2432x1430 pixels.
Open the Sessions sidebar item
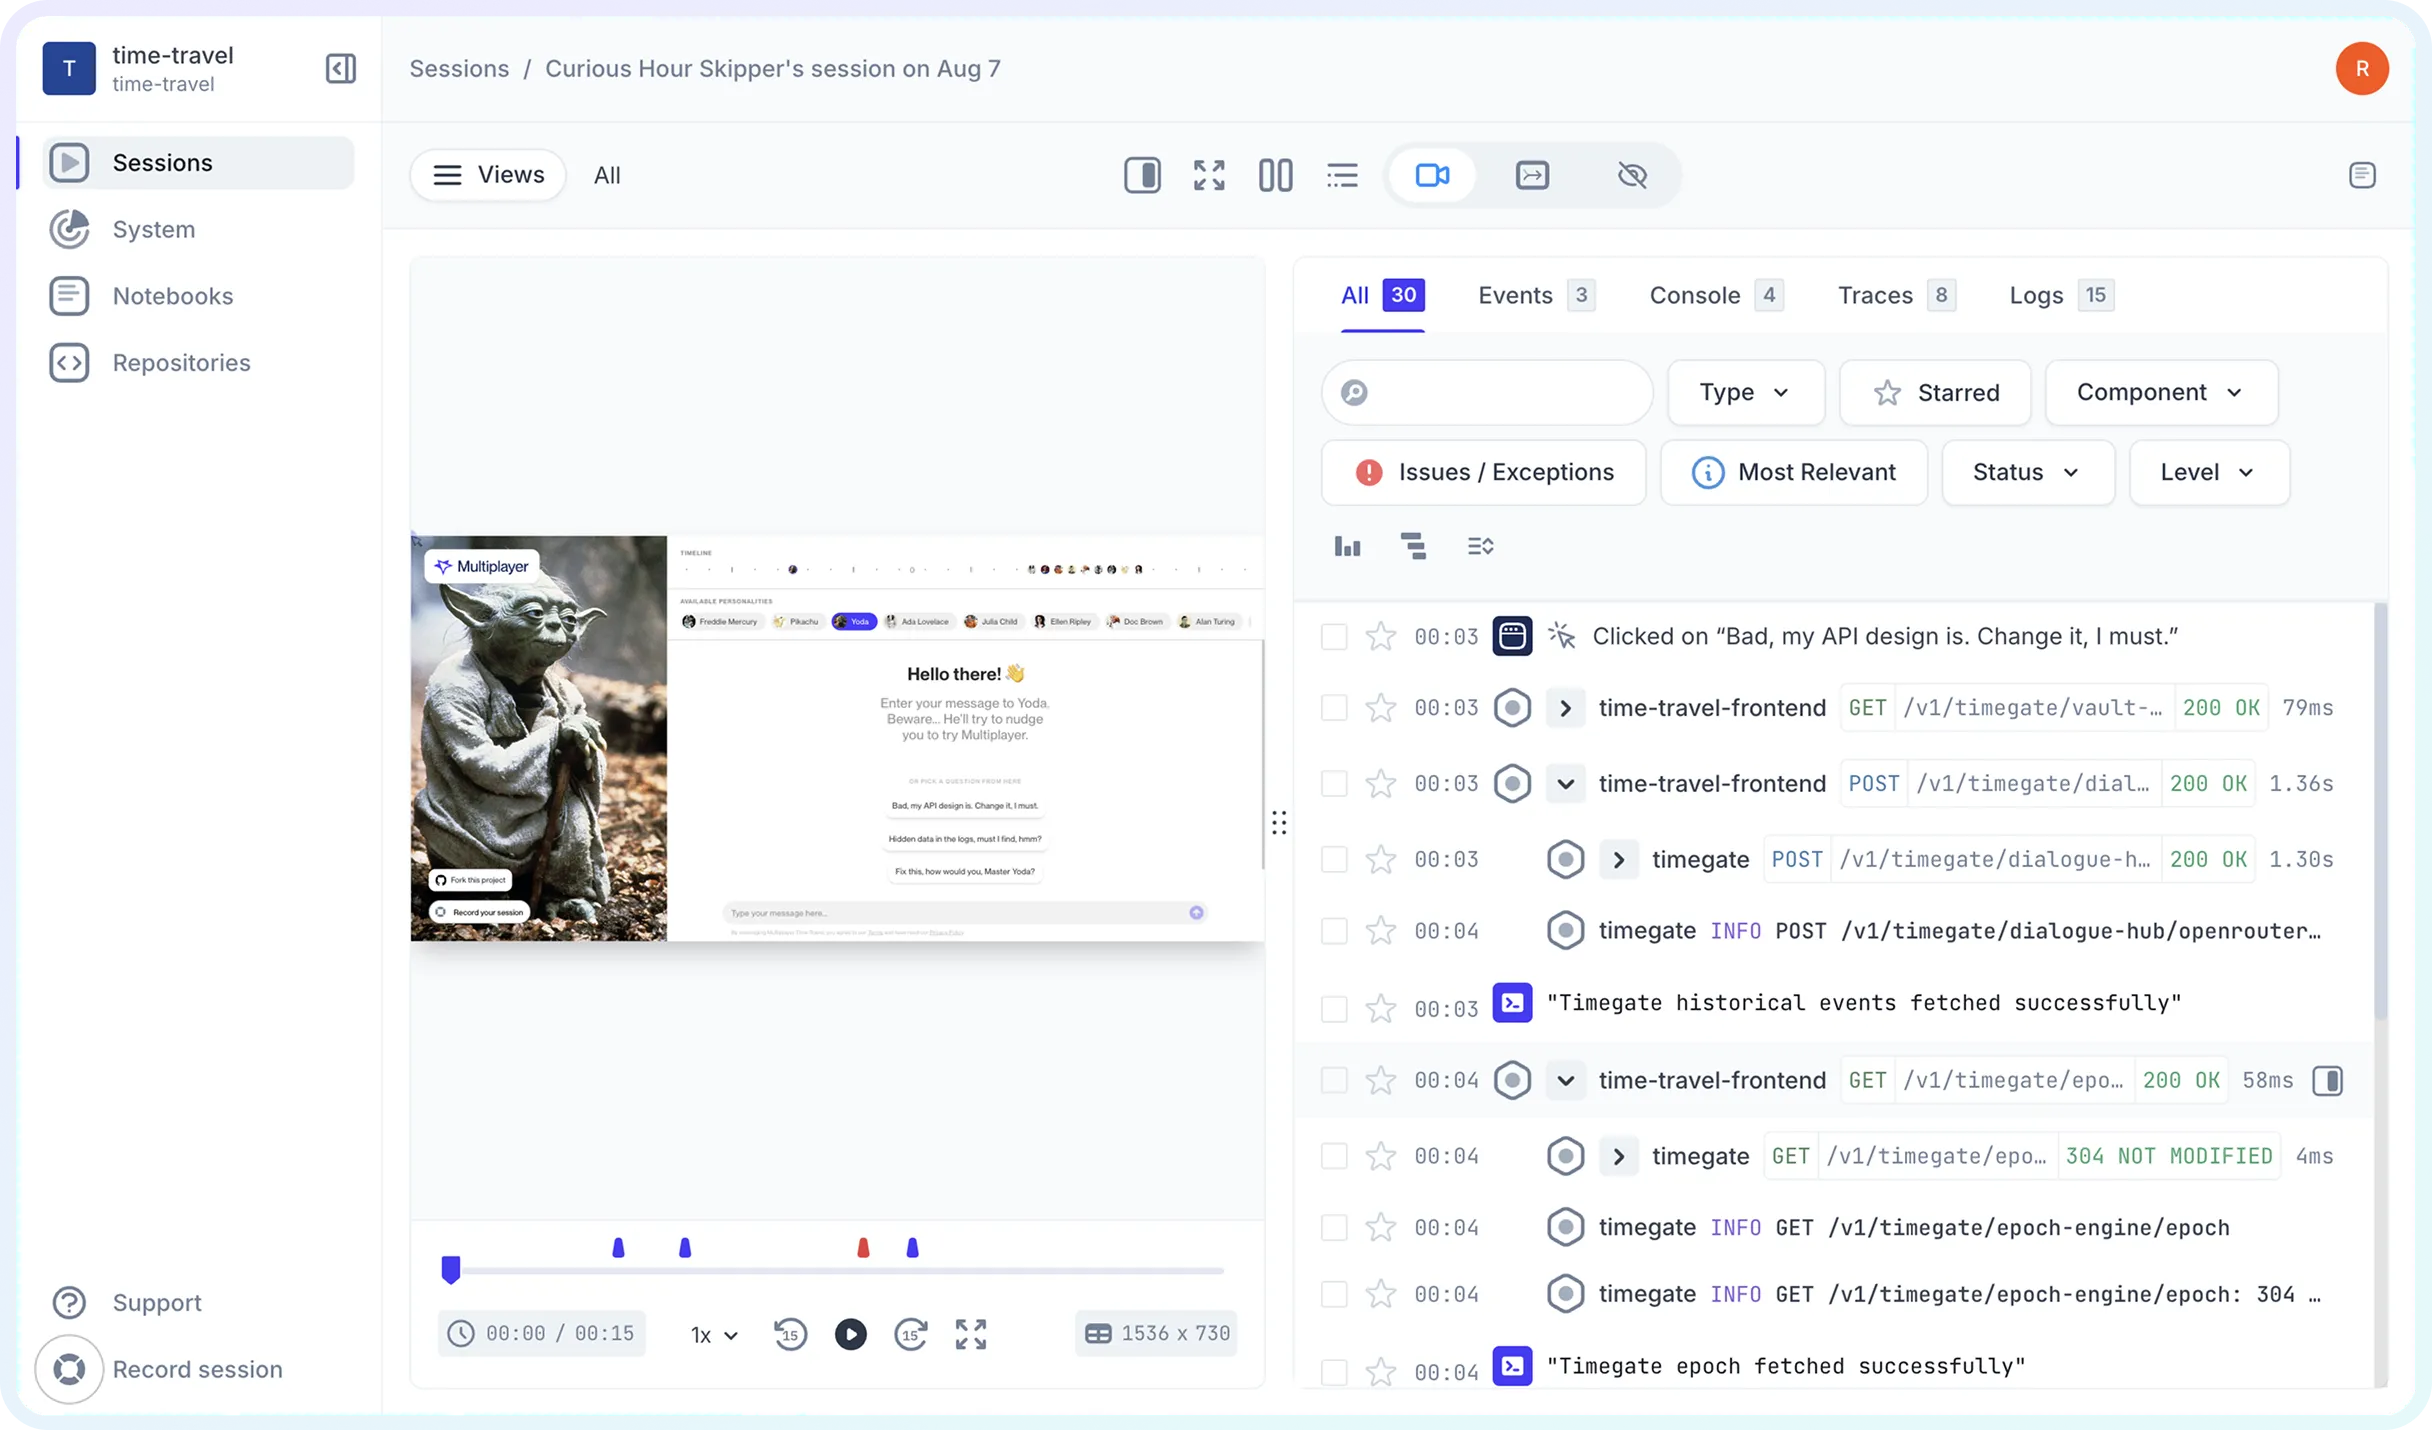pos(198,162)
